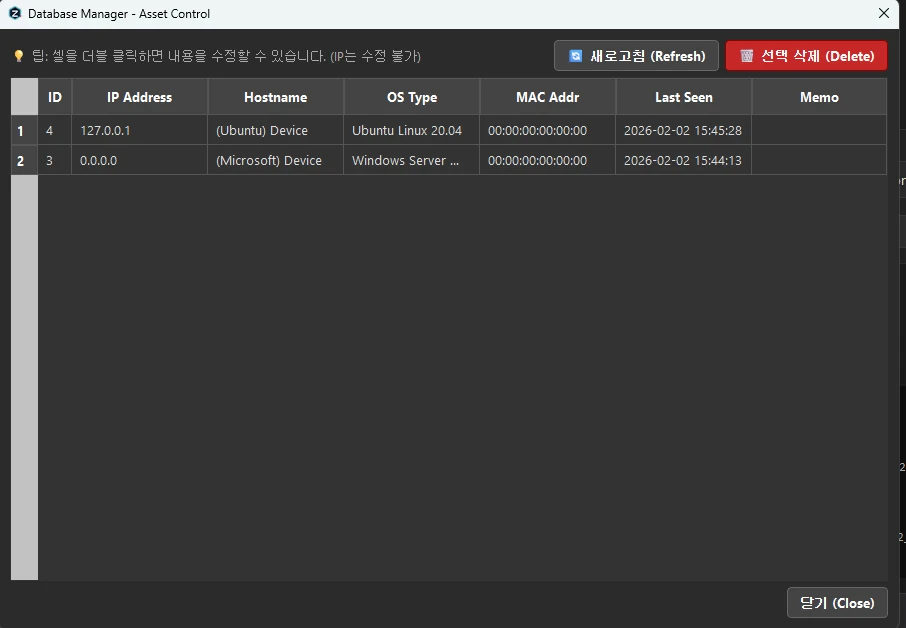Screen dimensions: 906x628
Task: Sort by the IP Address column header
Action: click(139, 97)
